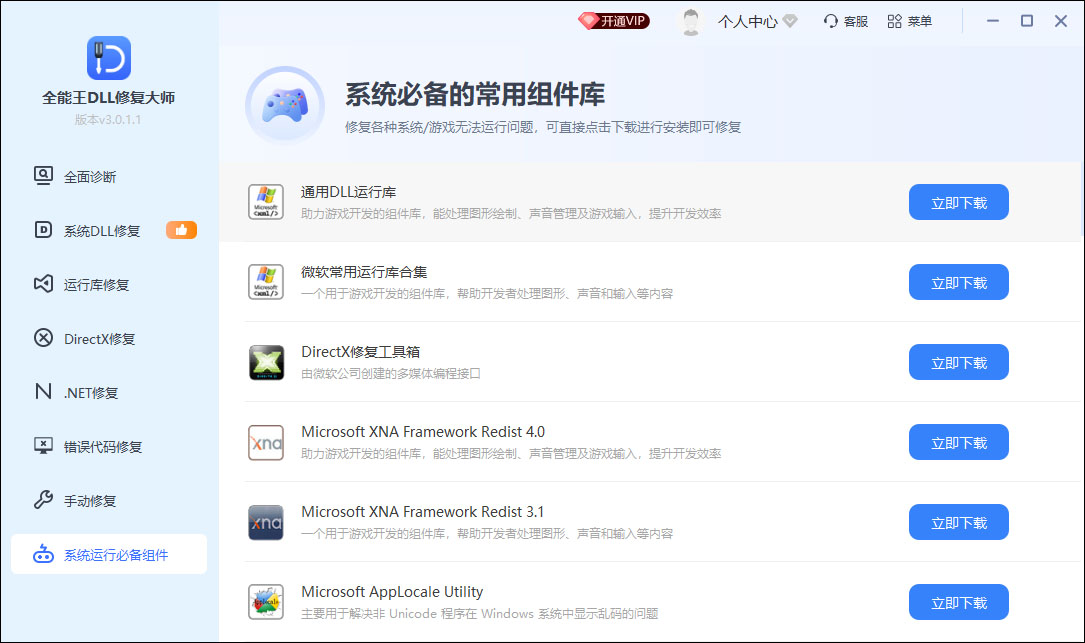Click the 运行库修复 Visual Studio icon

click(43, 283)
